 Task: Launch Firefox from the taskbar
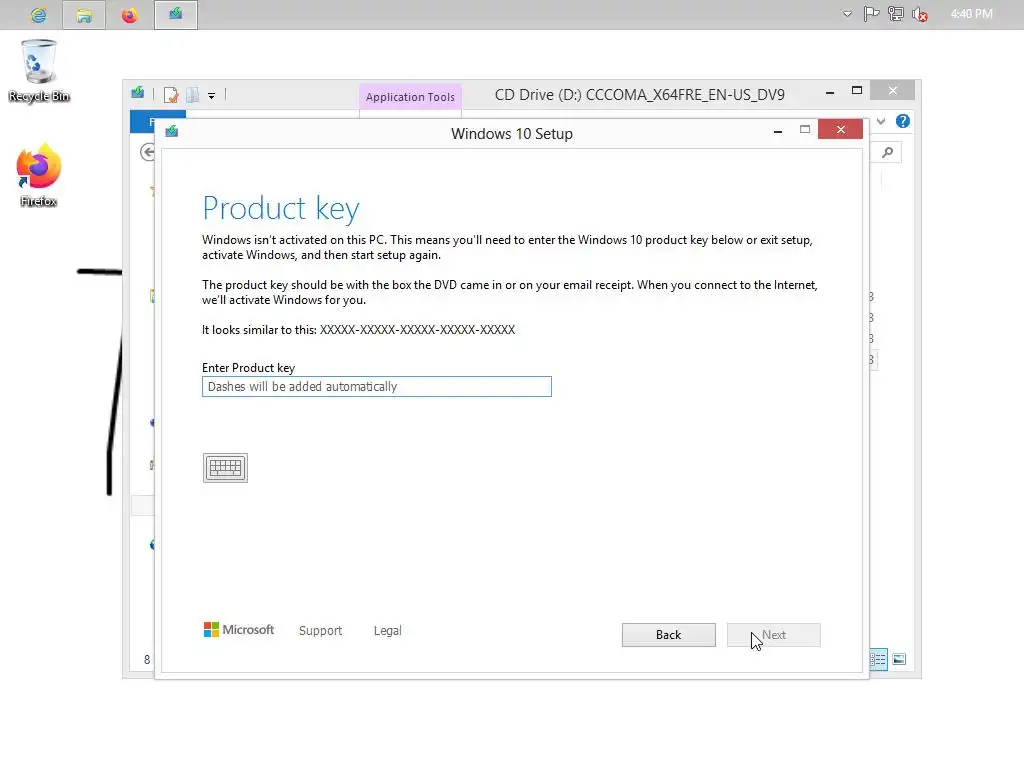tap(129, 15)
